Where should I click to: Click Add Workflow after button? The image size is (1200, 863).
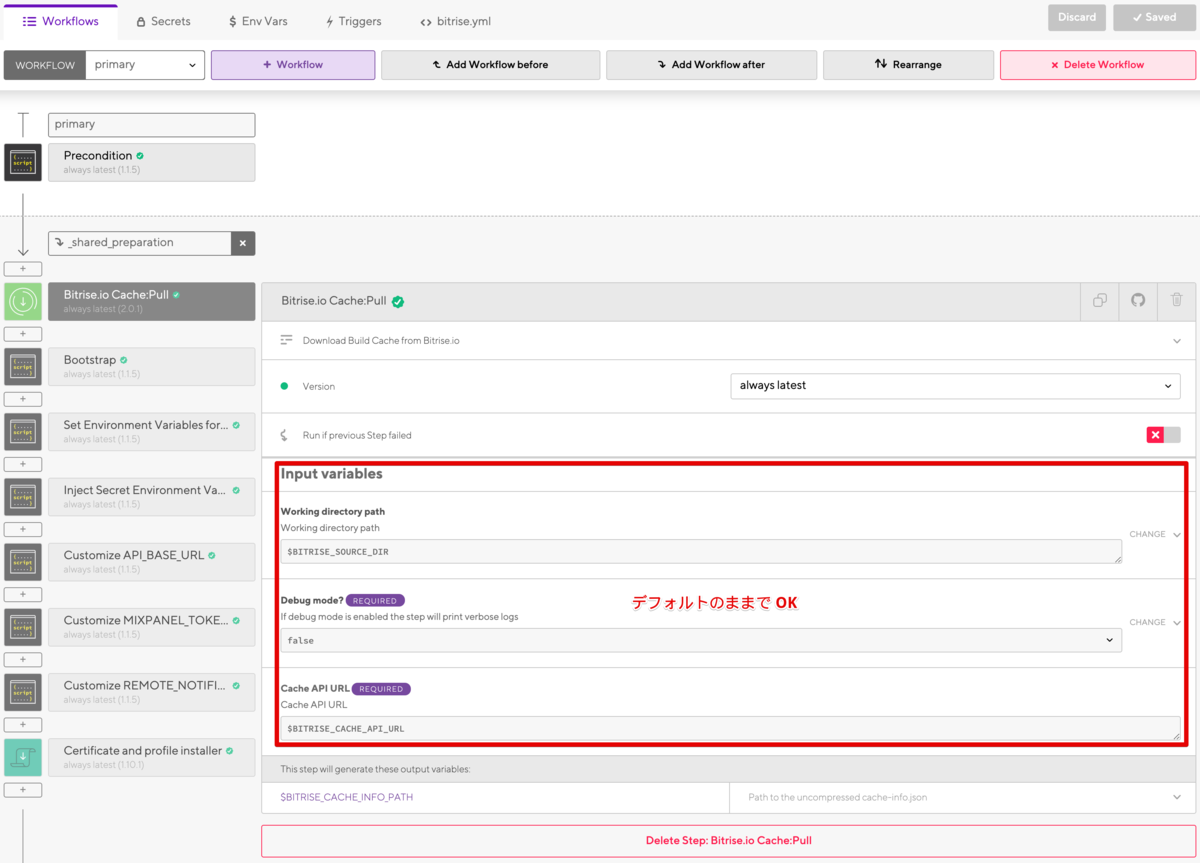[x=710, y=65]
